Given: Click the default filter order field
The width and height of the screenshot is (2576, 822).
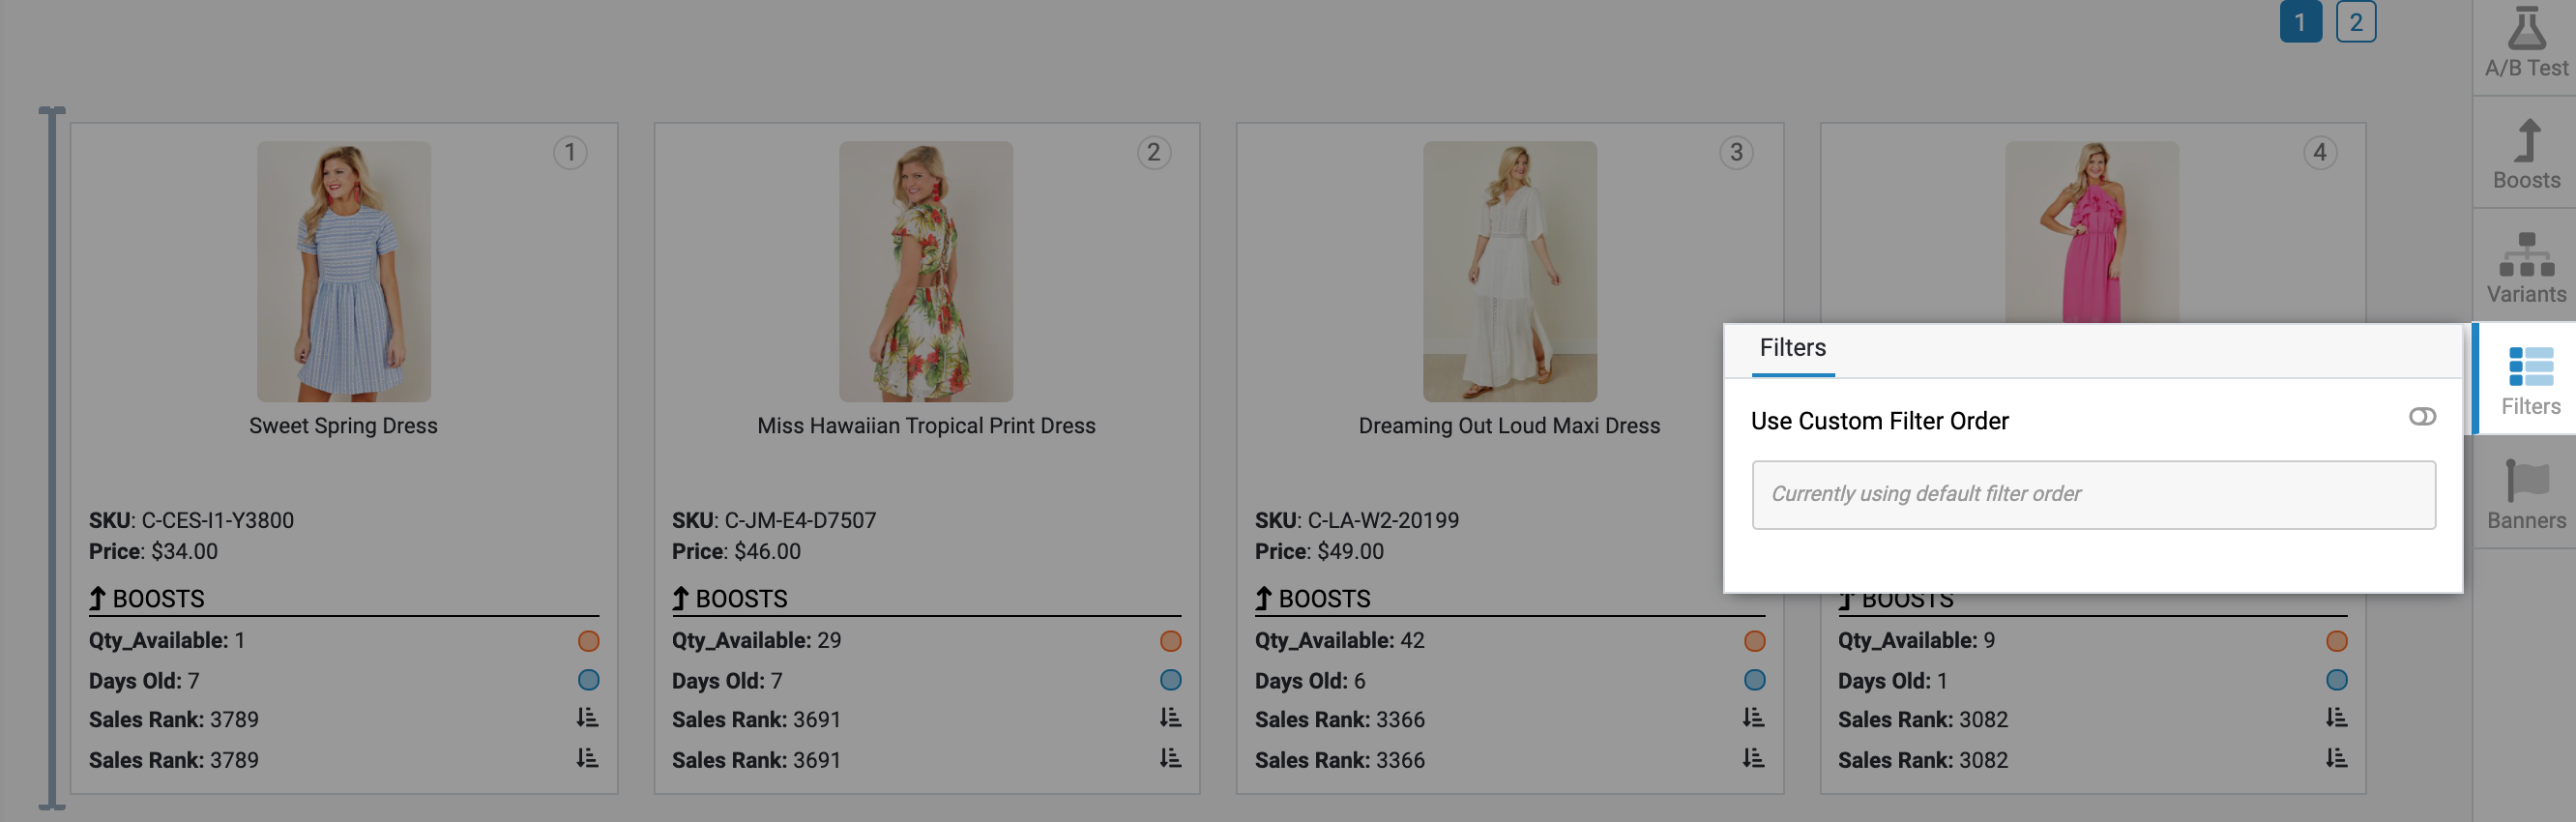Looking at the screenshot, I should pos(2093,494).
